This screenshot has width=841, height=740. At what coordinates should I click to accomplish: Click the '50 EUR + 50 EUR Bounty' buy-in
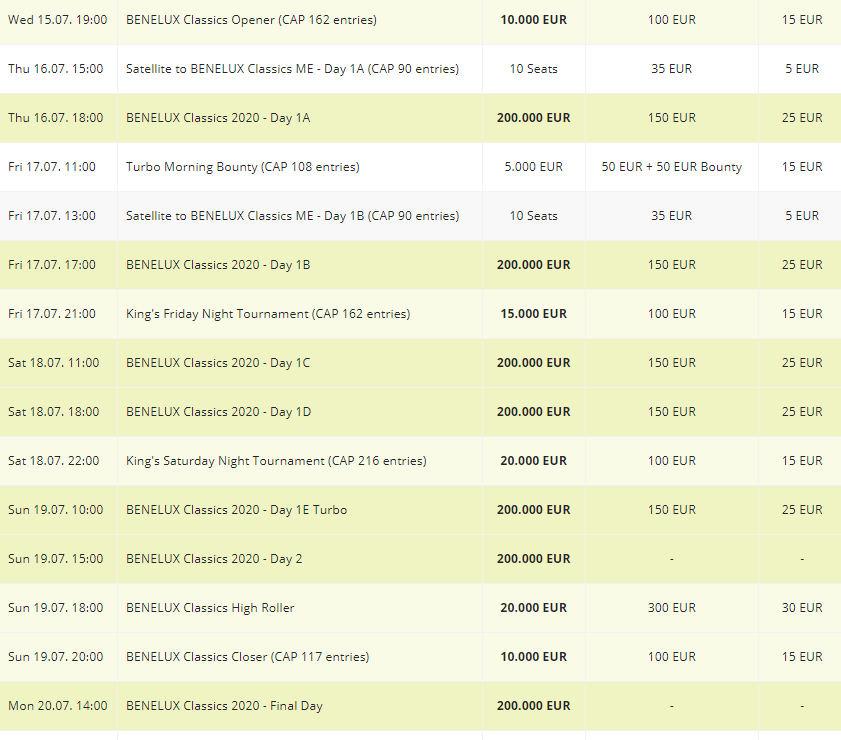point(672,167)
